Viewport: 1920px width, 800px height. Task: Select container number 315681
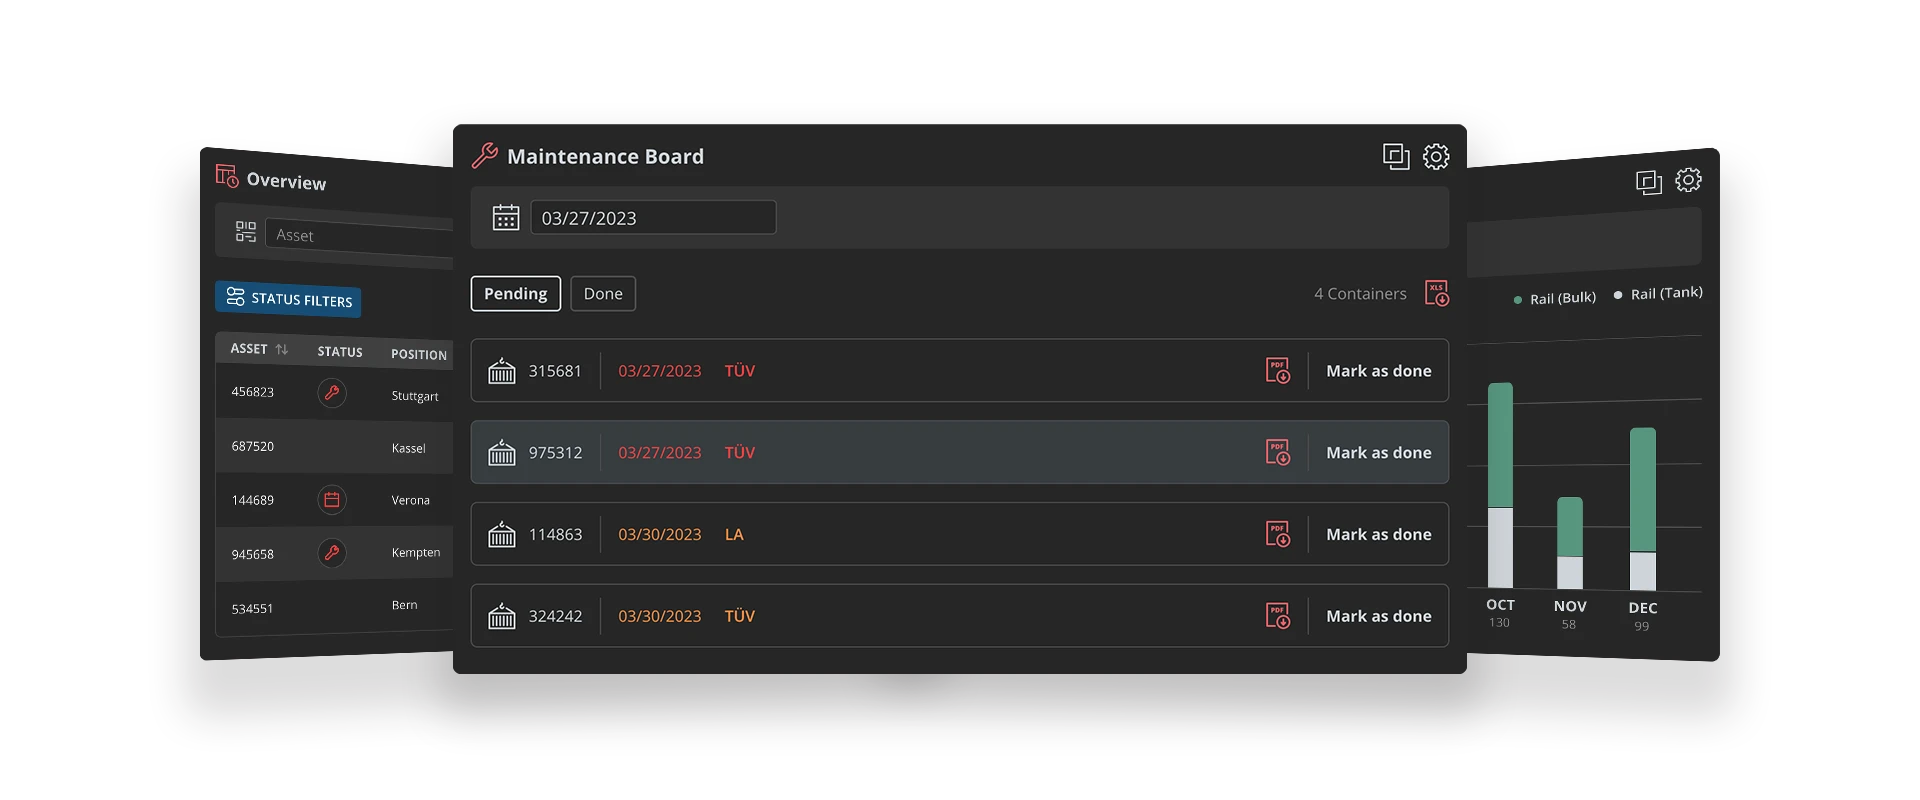[555, 371]
